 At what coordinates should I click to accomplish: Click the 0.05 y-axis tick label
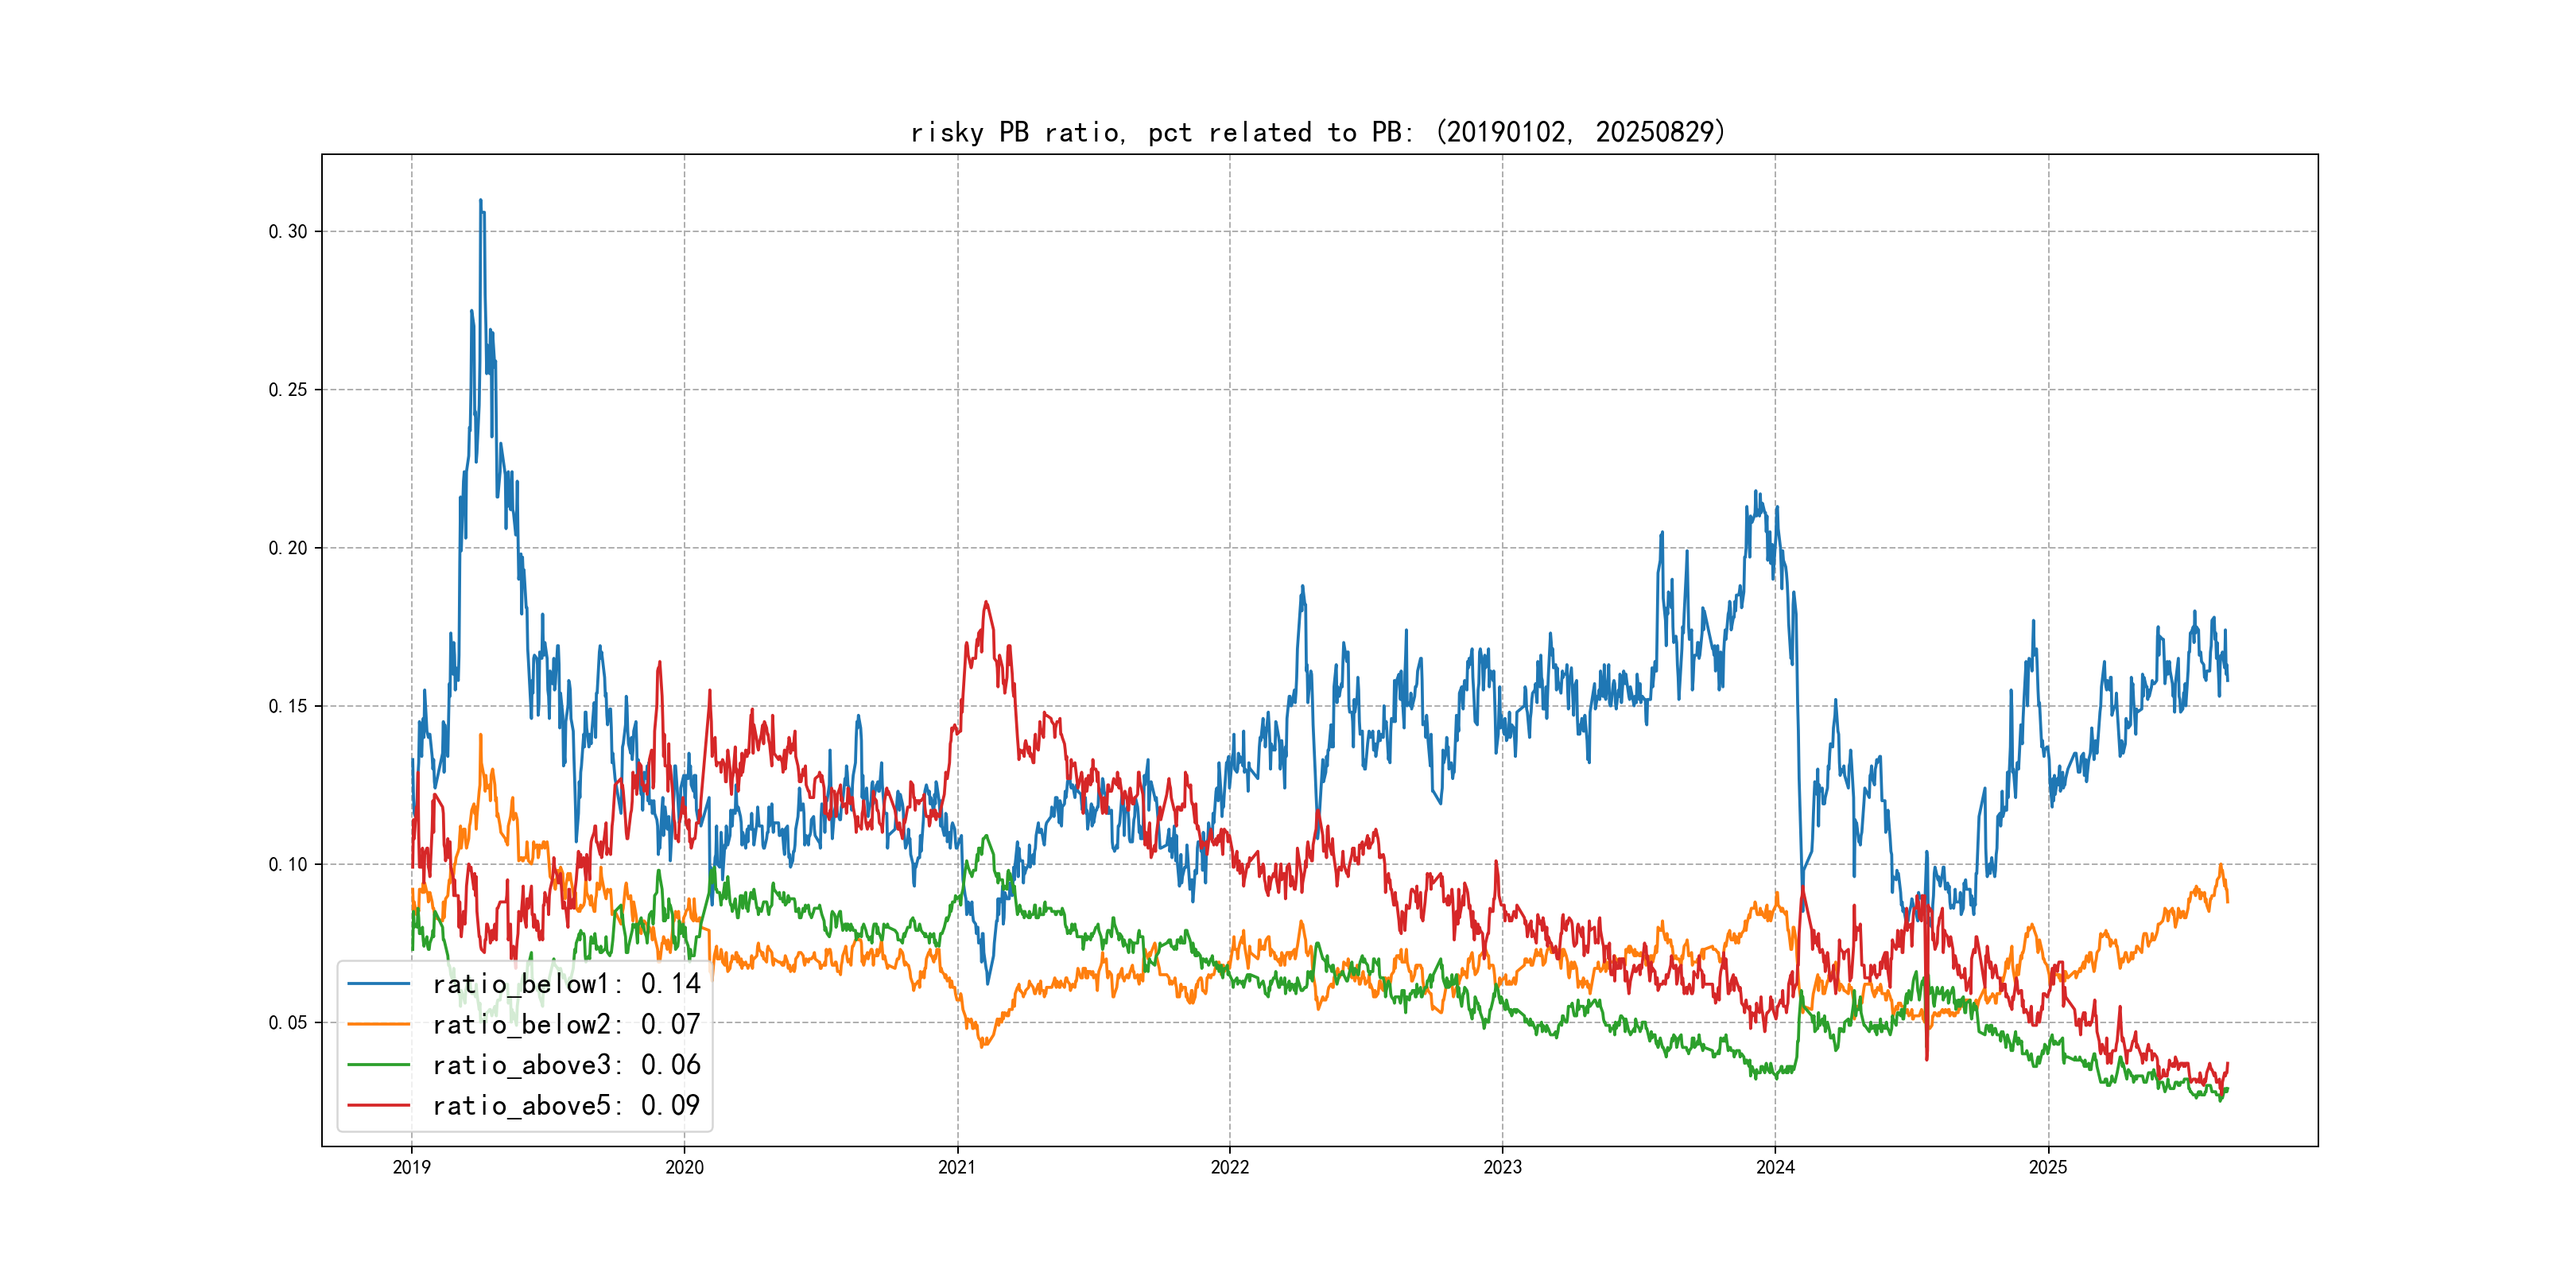click(288, 1023)
